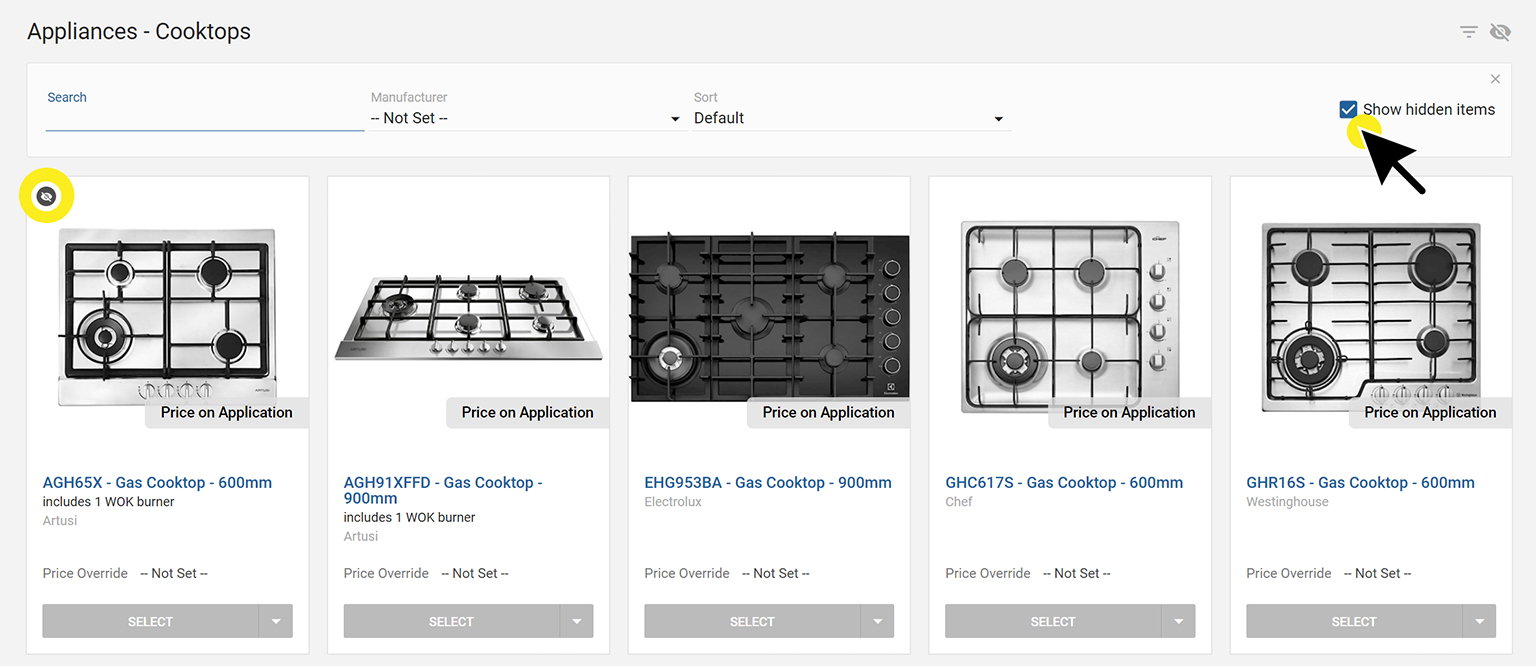Viewport: 1536px width, 667px height.
Task: Click the GHR16S Westinghouse cooktop image
Action: pyautogui.click(x=1371, y=316)
